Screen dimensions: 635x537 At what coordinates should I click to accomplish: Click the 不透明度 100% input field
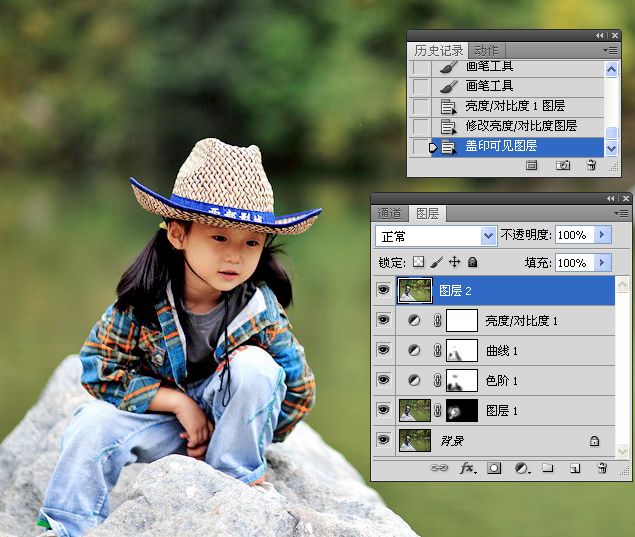[575, 234]
